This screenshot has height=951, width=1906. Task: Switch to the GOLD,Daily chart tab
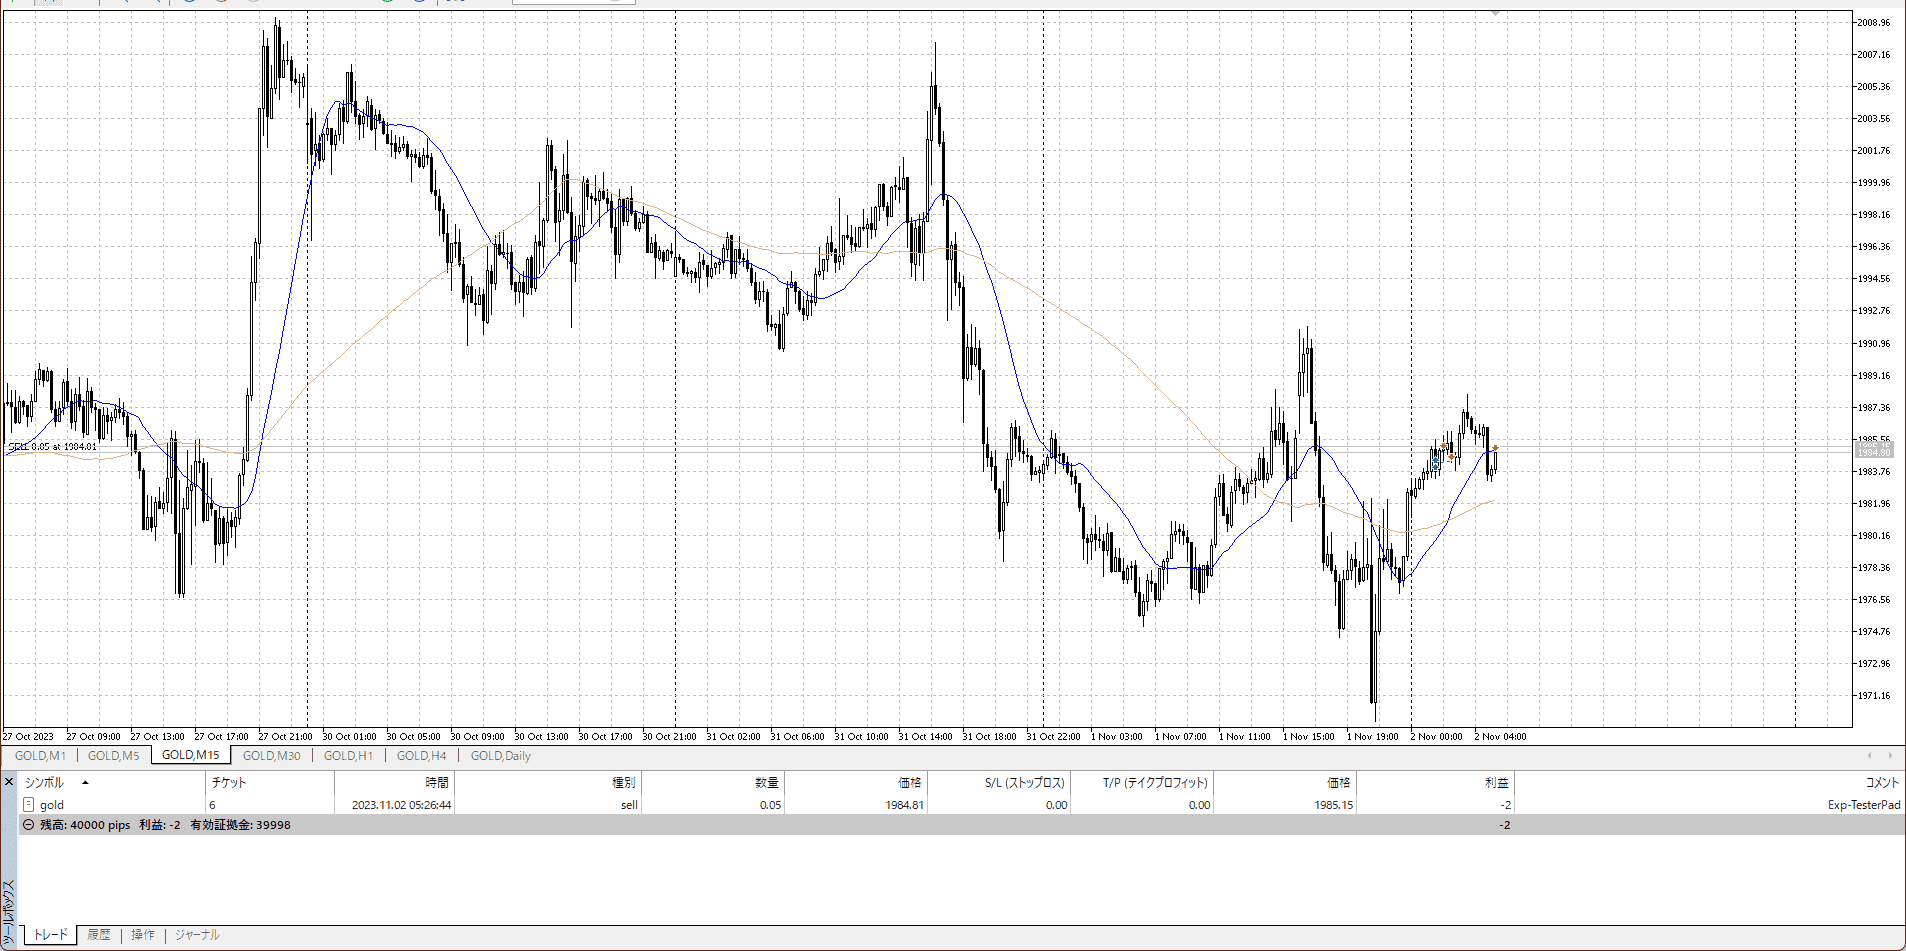500,756
